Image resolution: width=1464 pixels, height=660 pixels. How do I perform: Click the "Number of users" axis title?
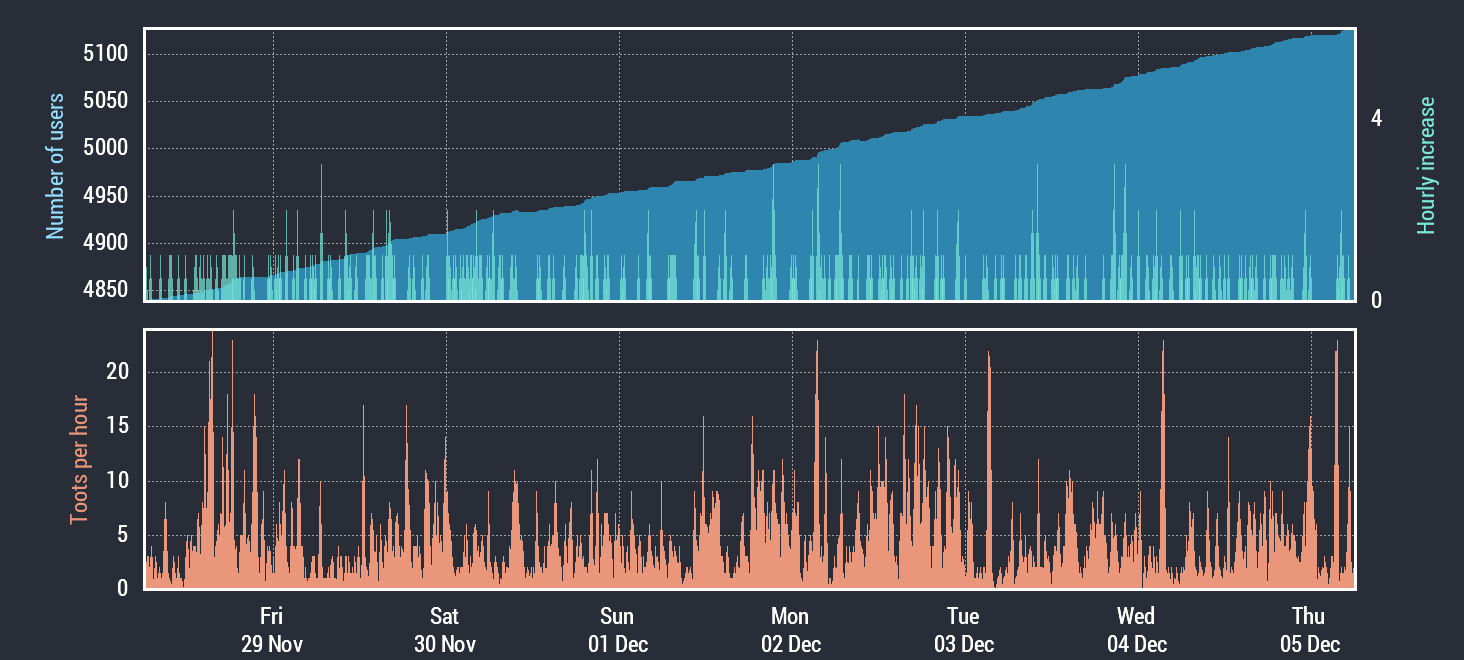click(x=55, y=166)
